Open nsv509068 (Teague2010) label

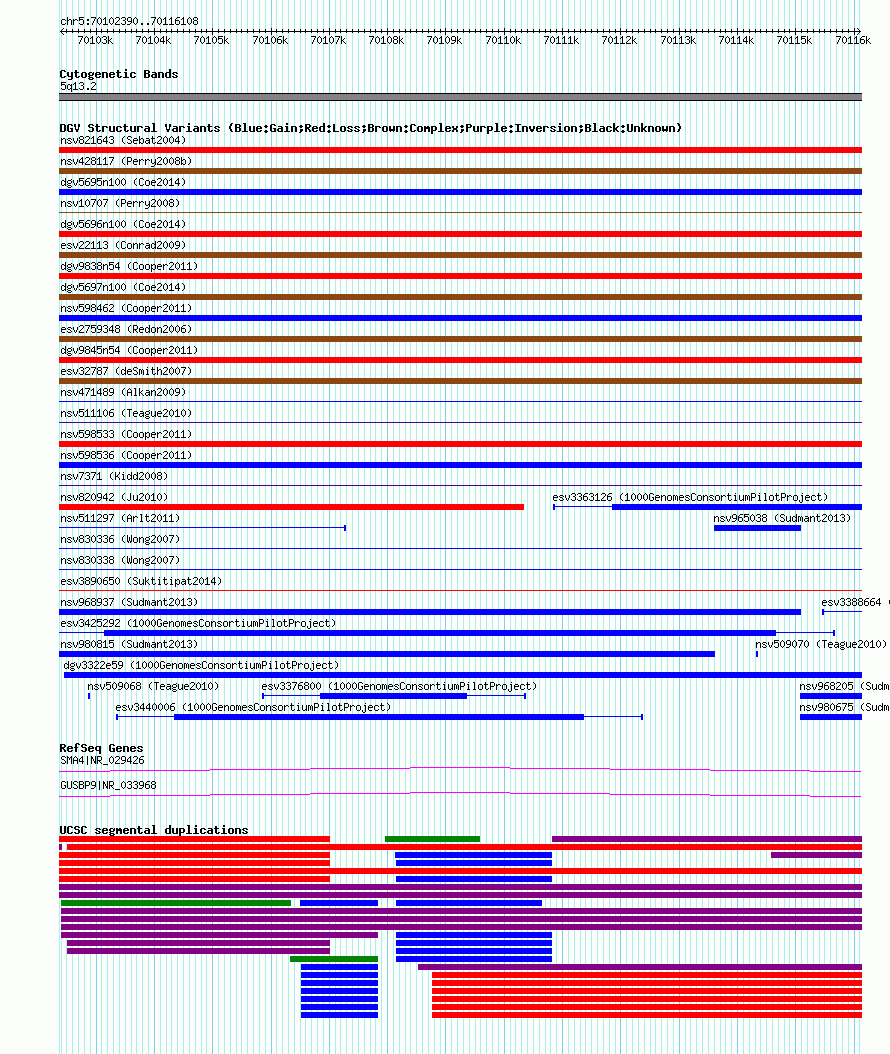coord(153,686)
